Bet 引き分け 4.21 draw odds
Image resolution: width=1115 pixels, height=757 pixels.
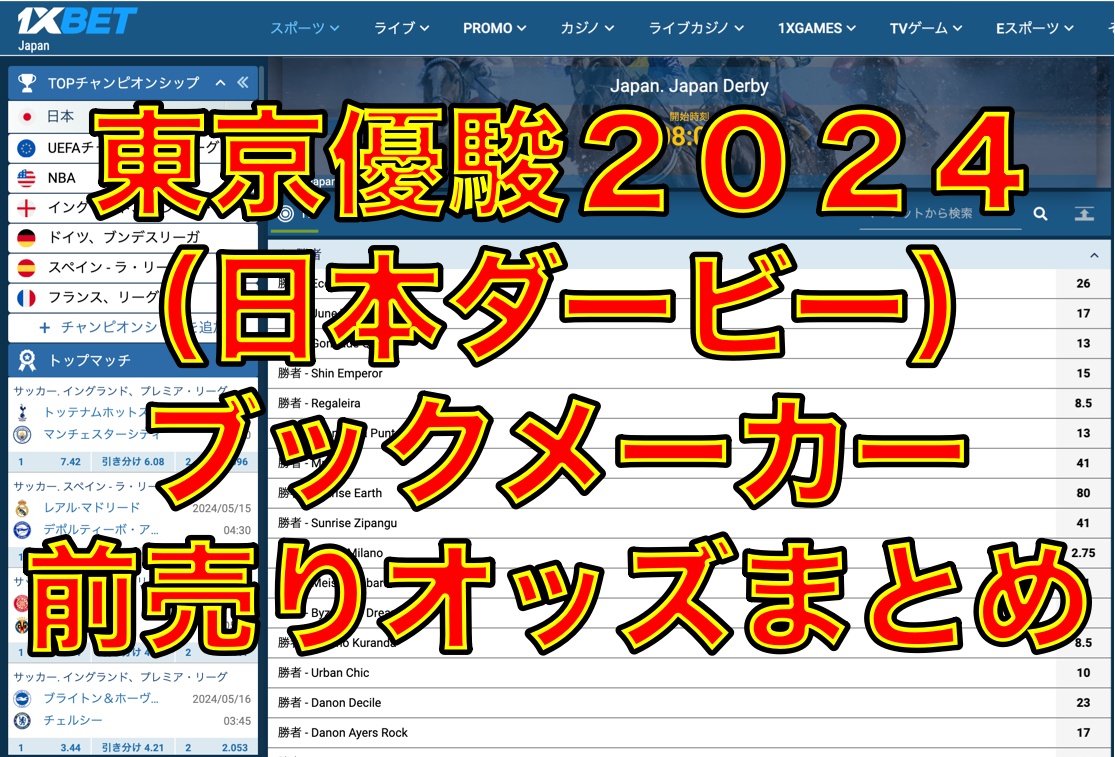coord(132,748)
